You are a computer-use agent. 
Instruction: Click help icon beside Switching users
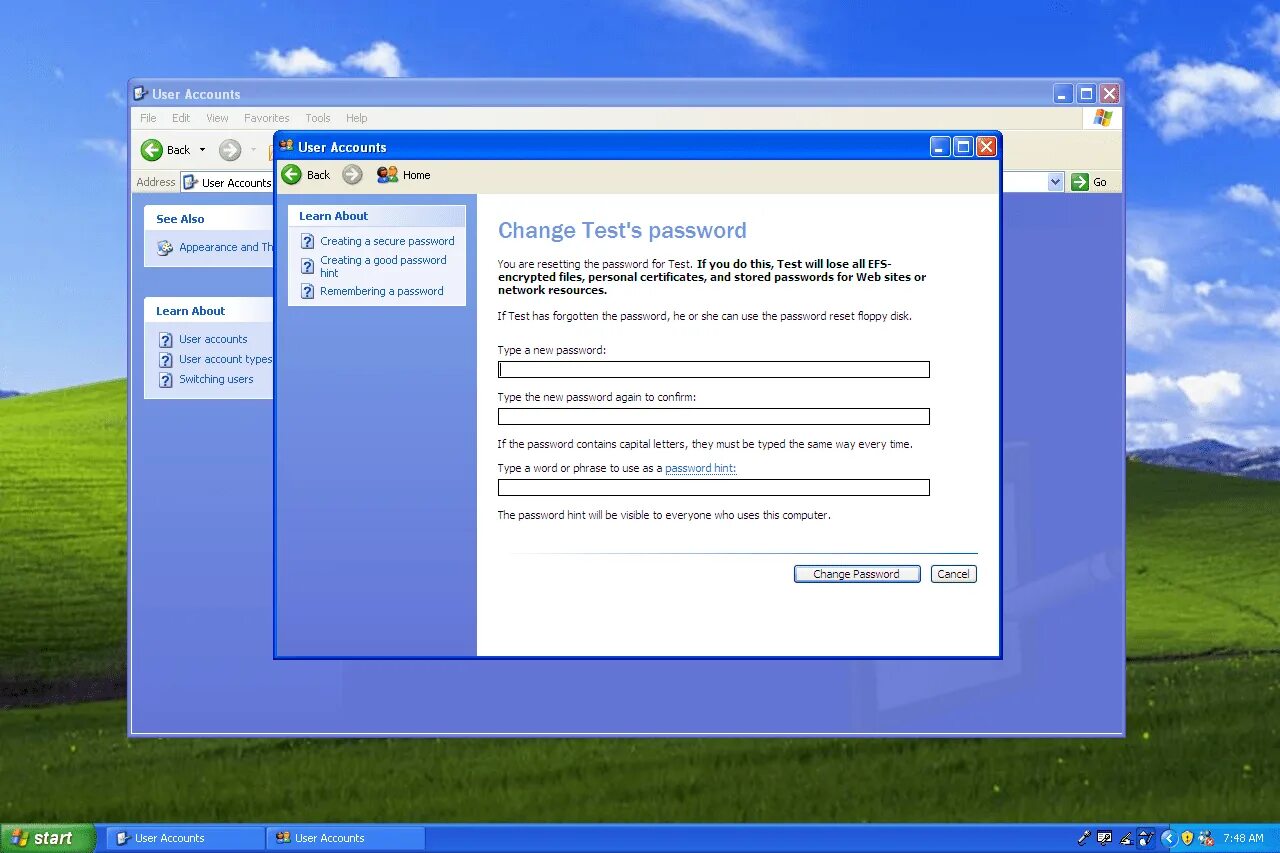[x=166, y=380]
